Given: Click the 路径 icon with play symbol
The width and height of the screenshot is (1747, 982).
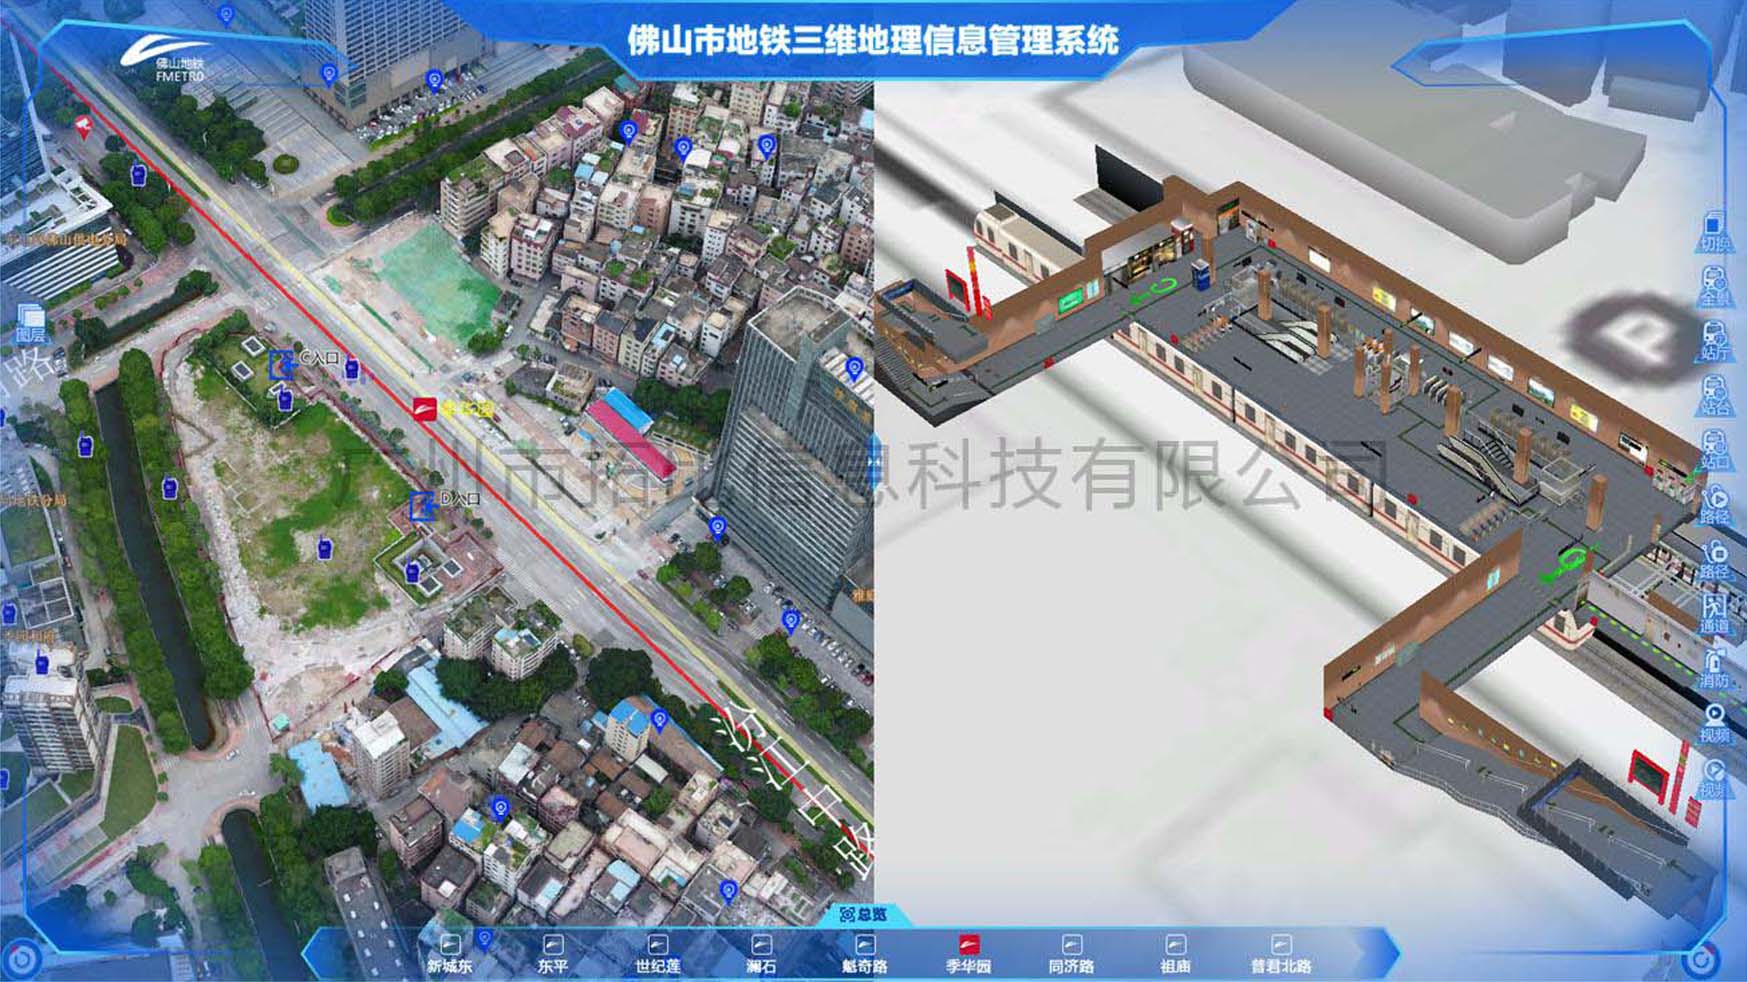Looking at the screenshot, I should coord(1714,505).
